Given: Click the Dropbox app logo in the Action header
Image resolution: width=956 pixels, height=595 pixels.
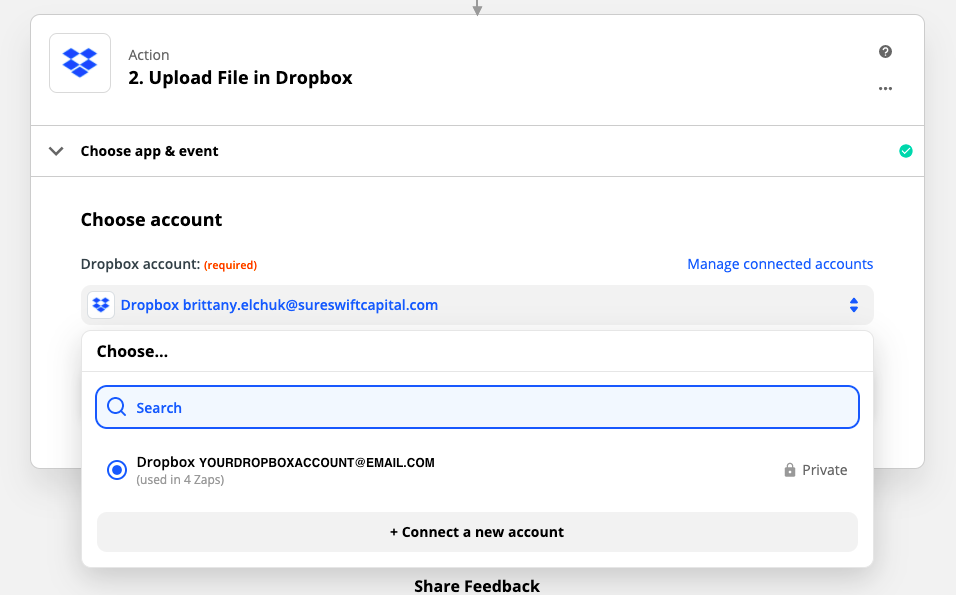Looking at the screenshot, I should click(x=79, y=63).
